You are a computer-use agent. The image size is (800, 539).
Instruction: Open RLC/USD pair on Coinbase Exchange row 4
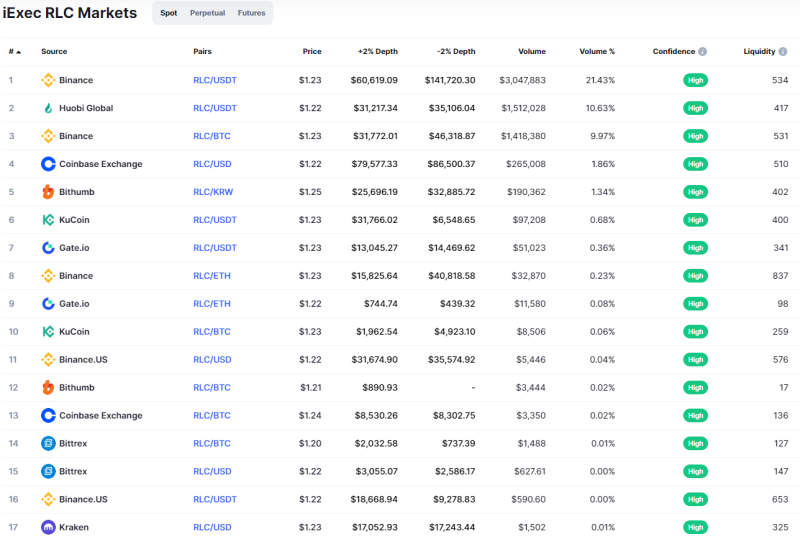tap(212, 164)
